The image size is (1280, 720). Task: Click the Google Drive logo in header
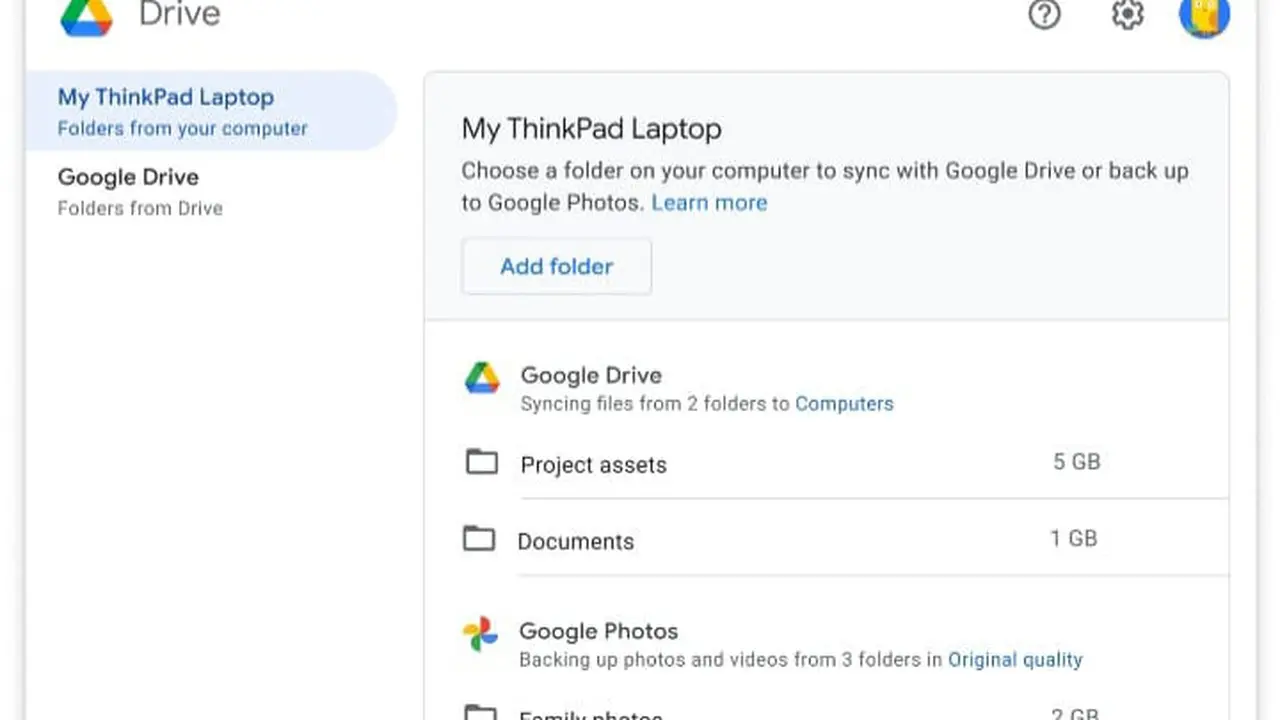coord(86,16)
